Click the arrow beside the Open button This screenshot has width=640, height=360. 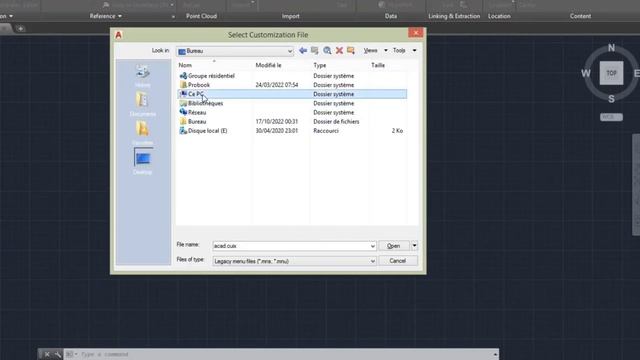tap(414, 245)
